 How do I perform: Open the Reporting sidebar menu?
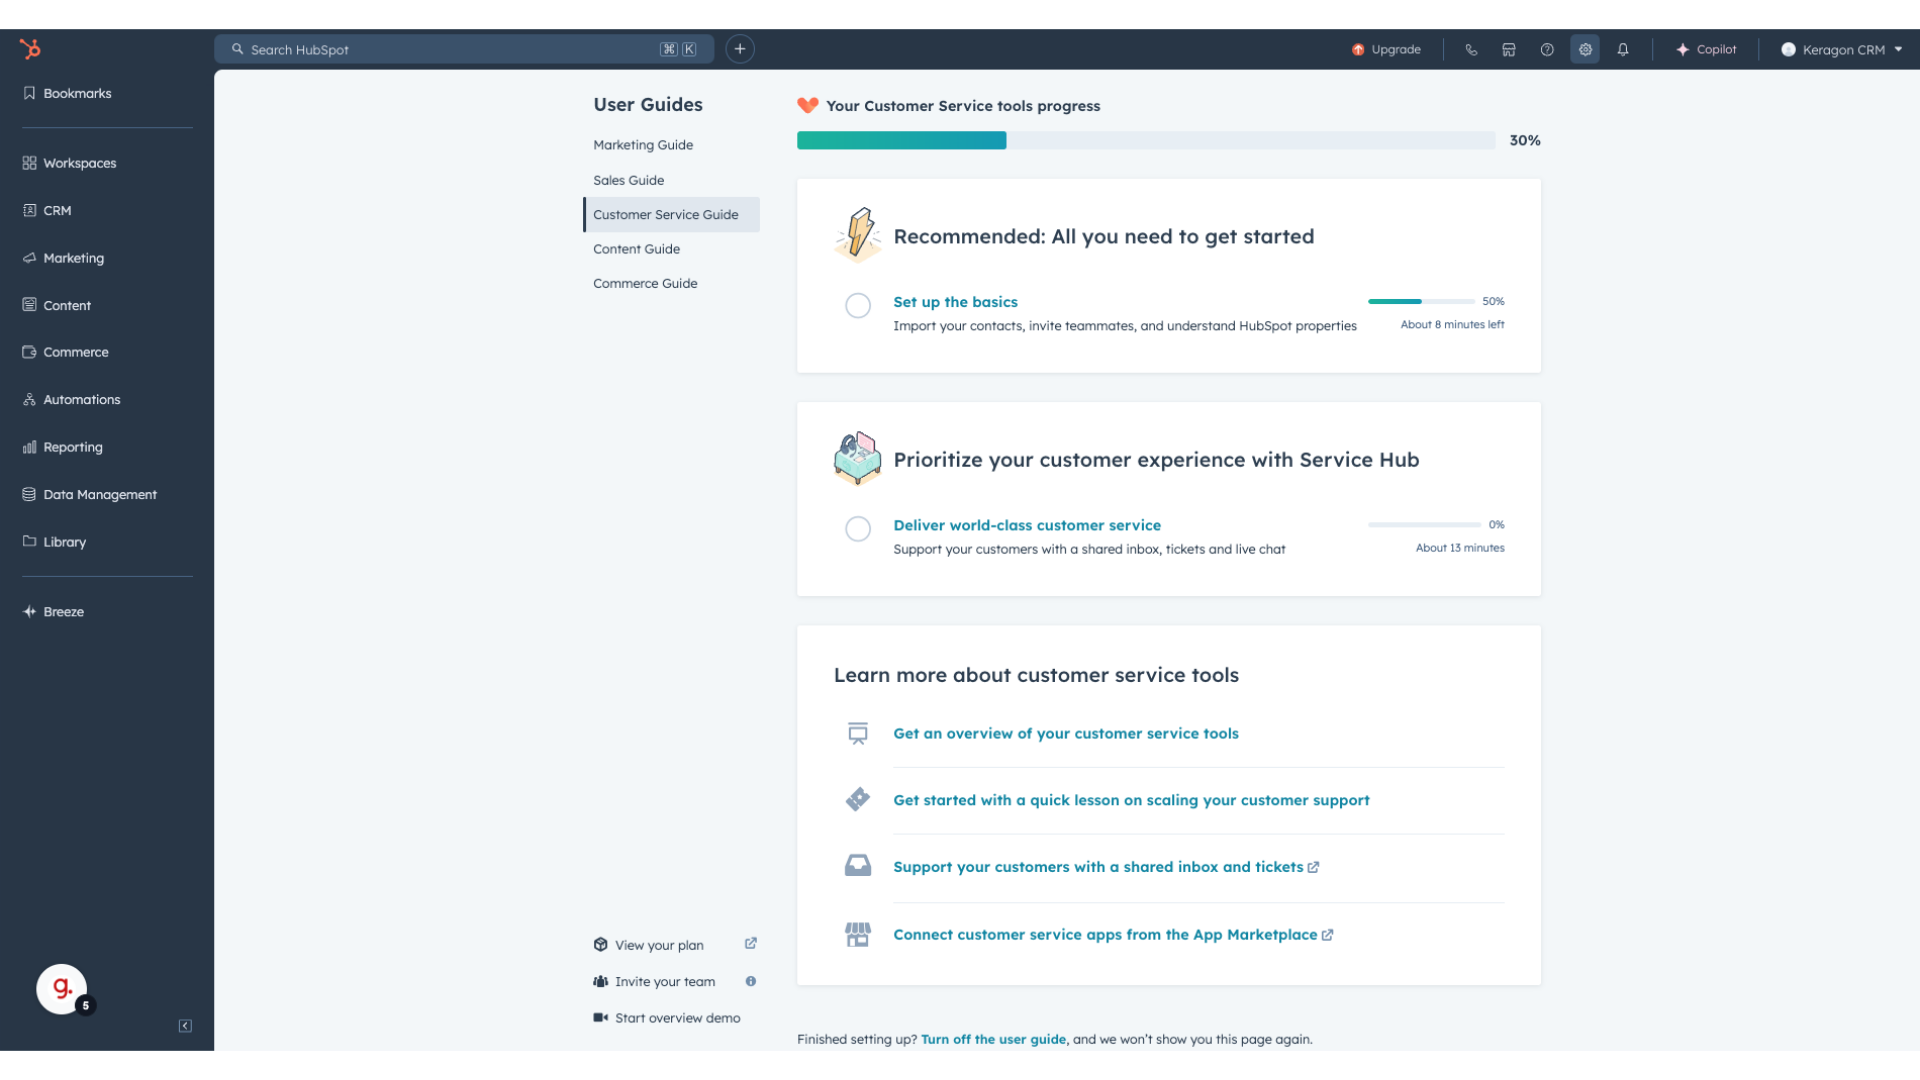click(x=62, y=447)
